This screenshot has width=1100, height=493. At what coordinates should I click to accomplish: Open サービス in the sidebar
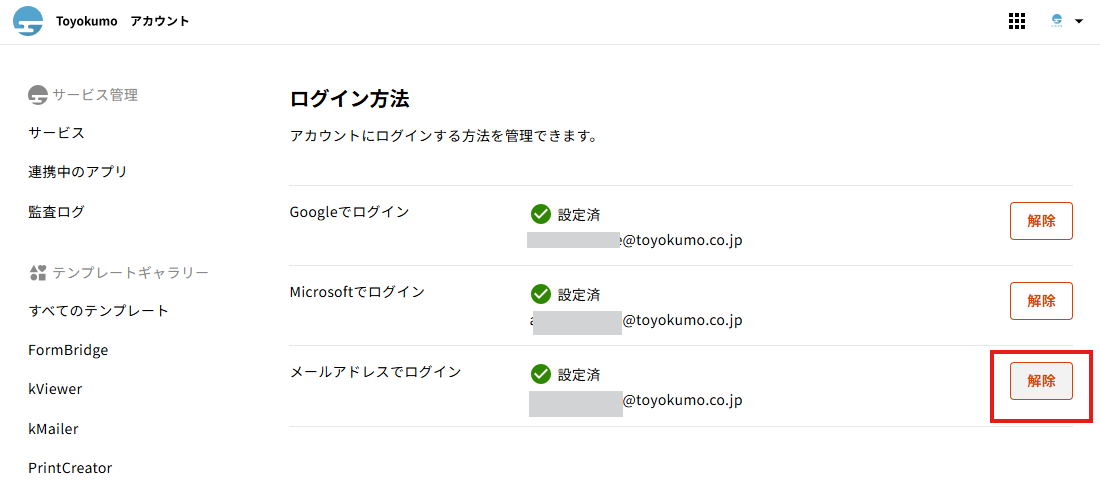pyautogui.click(x=56, y=133)
